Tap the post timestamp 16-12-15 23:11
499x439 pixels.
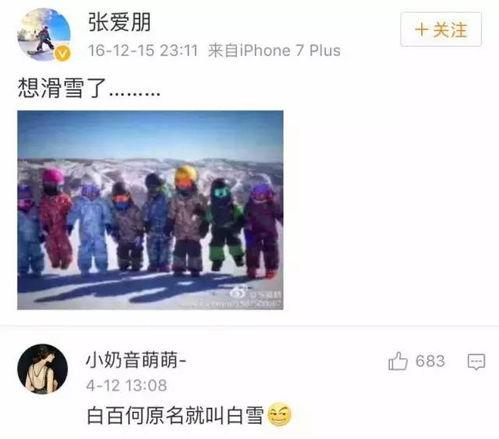[143, 51]
